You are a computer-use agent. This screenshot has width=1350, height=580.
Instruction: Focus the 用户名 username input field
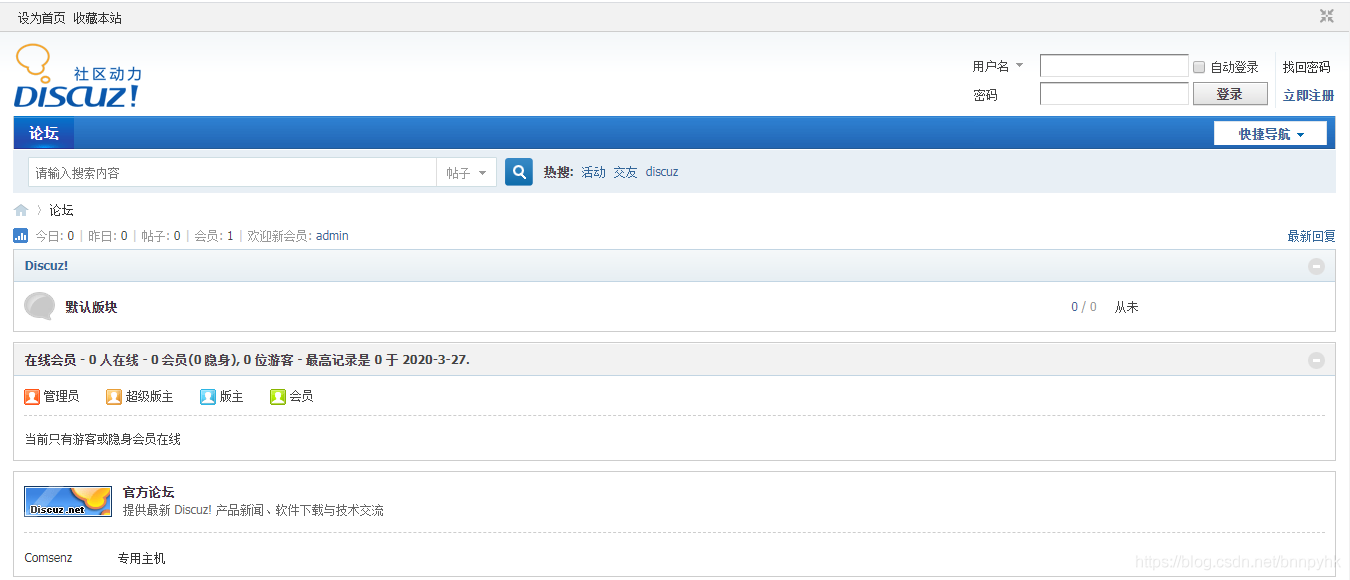(x=1114, y=66)
